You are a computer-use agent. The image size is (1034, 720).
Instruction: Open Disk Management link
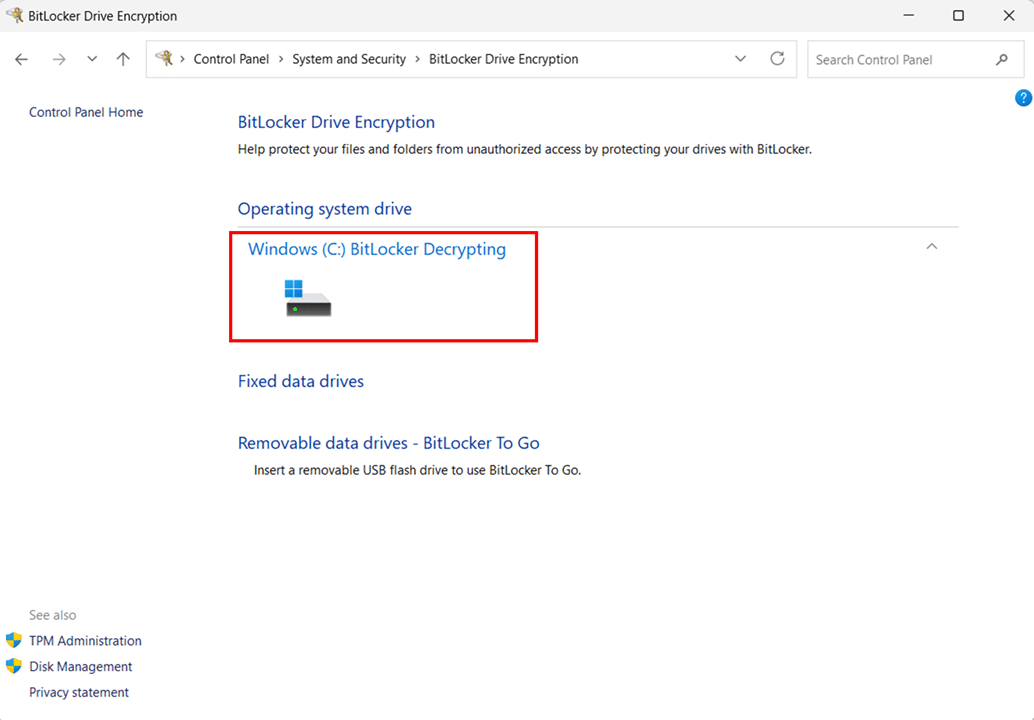(80, 667)
